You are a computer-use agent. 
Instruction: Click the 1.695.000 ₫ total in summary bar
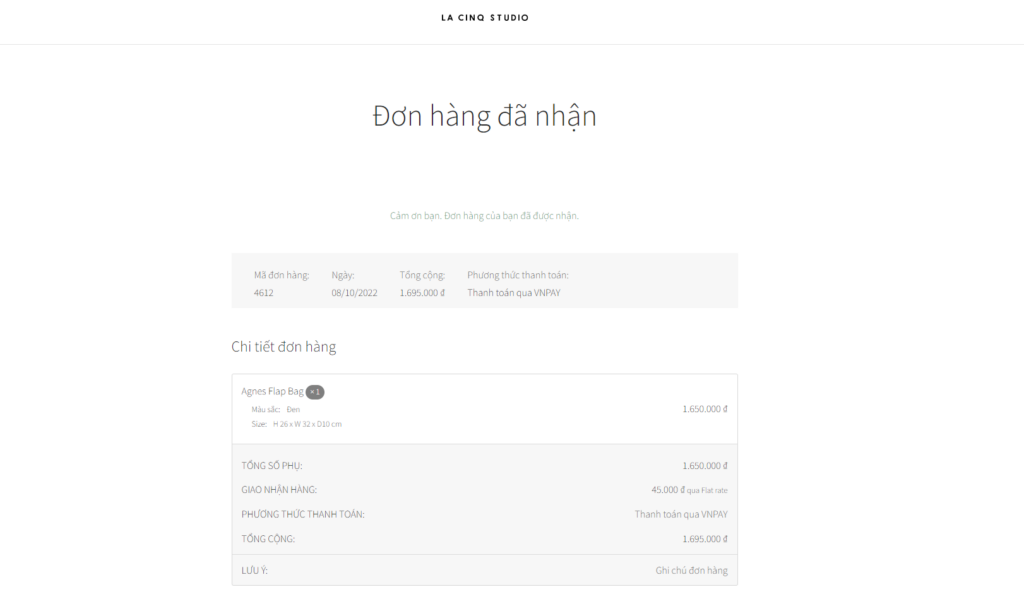(422, 293)
